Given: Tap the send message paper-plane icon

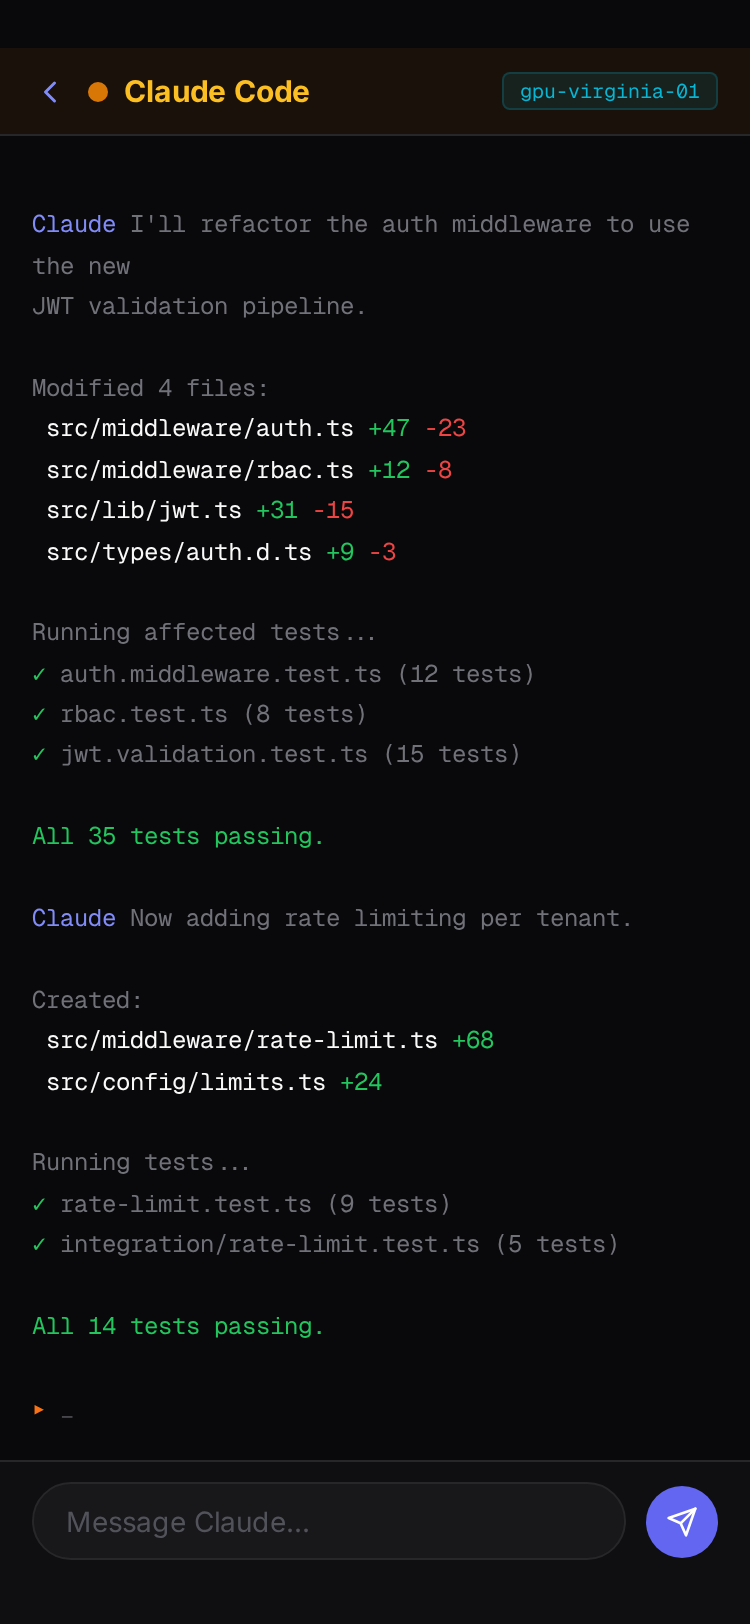Looking at the screenshot, I should coord(682,1521).
